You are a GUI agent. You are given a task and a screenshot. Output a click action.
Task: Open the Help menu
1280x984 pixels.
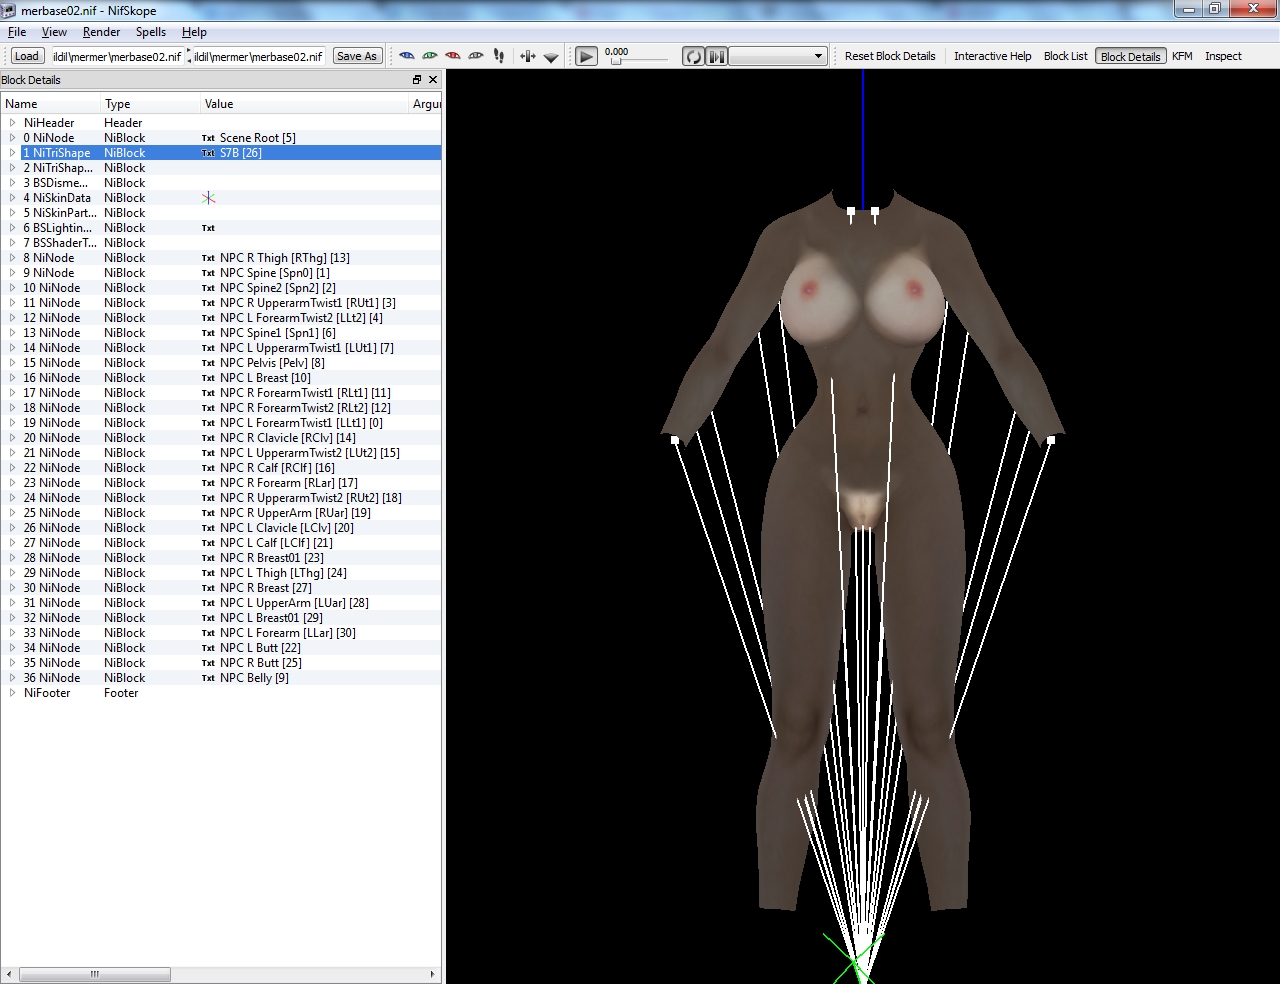194,32
